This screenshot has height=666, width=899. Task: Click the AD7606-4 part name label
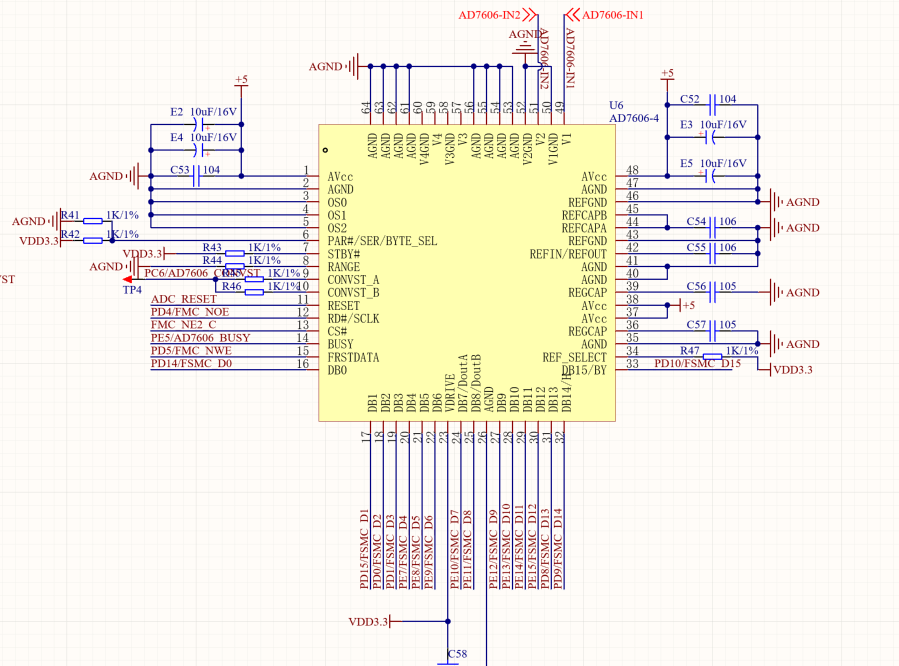click(x=634, y=118)
